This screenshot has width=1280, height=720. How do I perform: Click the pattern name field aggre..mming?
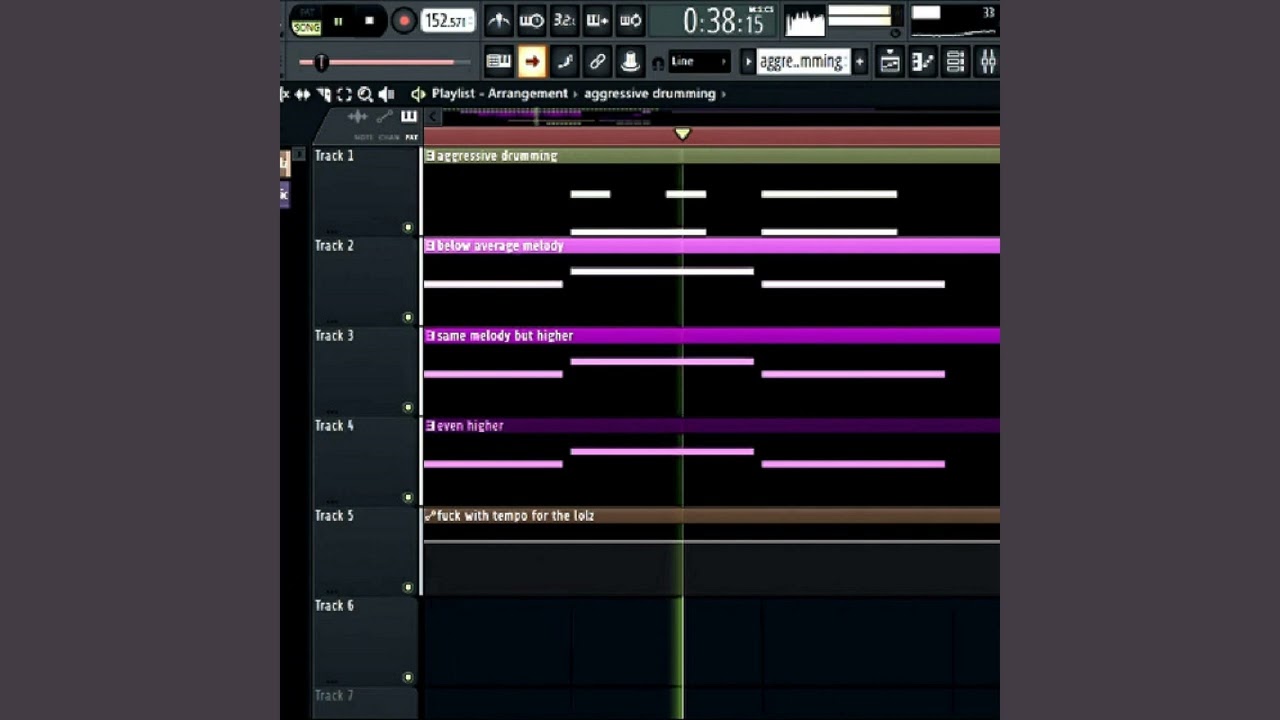[803, 62]
